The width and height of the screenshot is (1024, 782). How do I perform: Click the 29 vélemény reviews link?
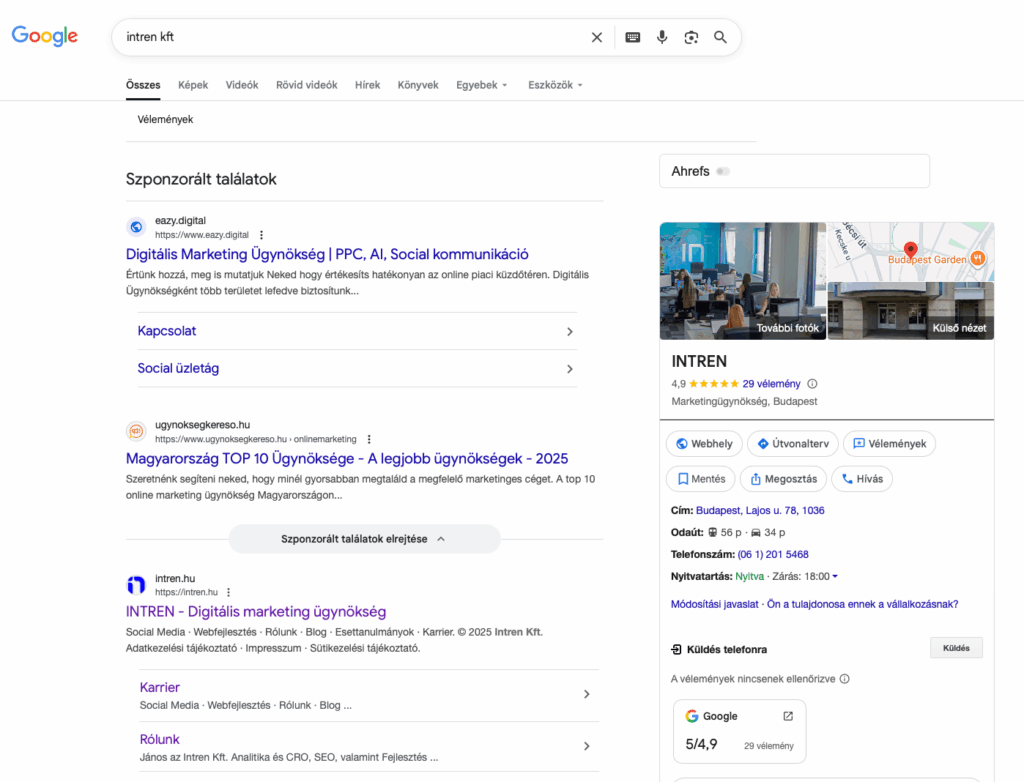pyautogui.click(x=771, y=384)
